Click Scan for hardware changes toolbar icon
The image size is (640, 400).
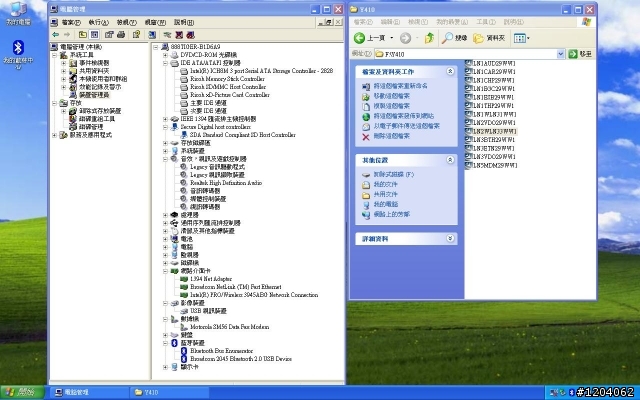point(152,35)
